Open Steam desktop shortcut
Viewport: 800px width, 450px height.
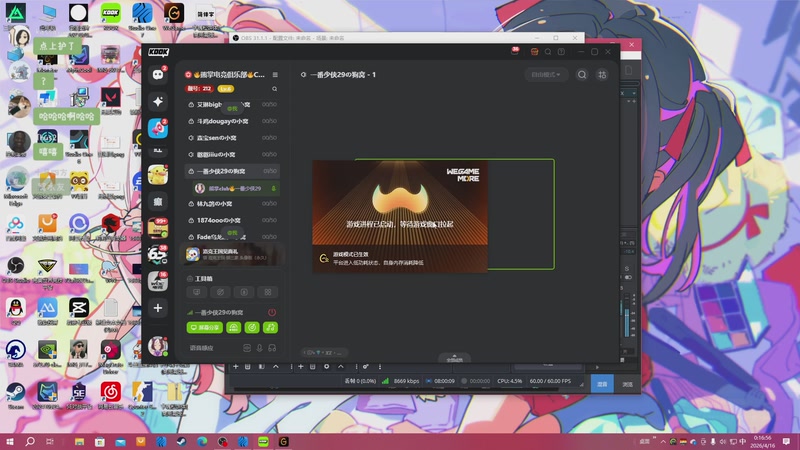(15, 396)
